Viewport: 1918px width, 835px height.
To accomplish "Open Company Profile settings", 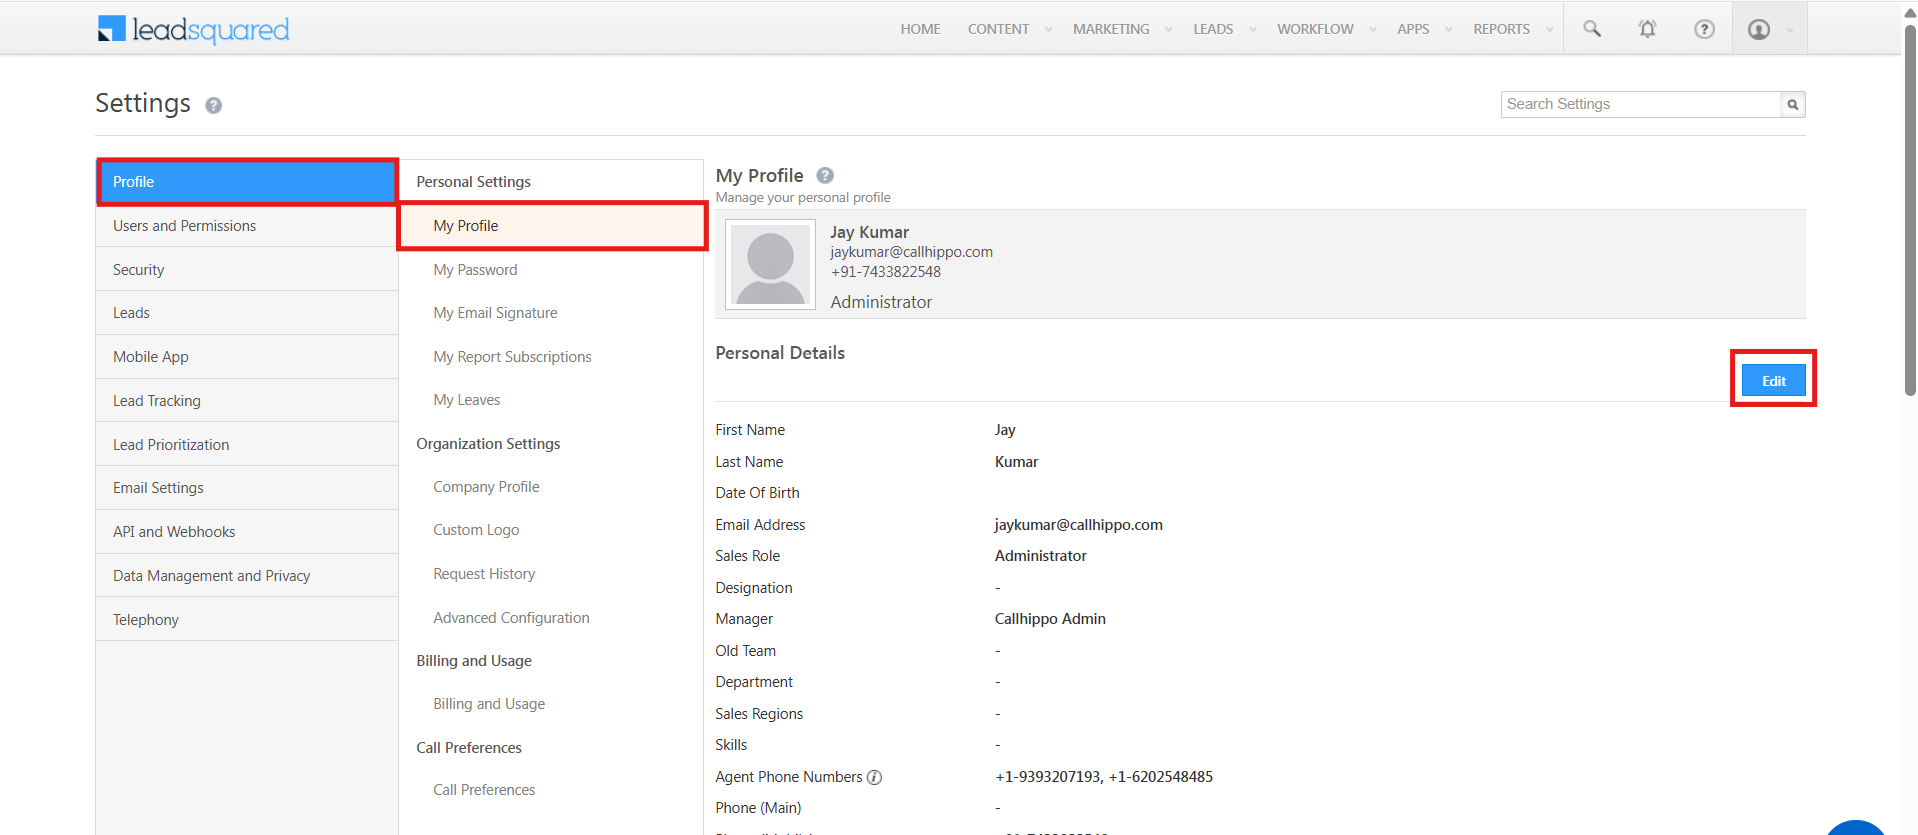I will pyautogui.click(x=486, y=487).
